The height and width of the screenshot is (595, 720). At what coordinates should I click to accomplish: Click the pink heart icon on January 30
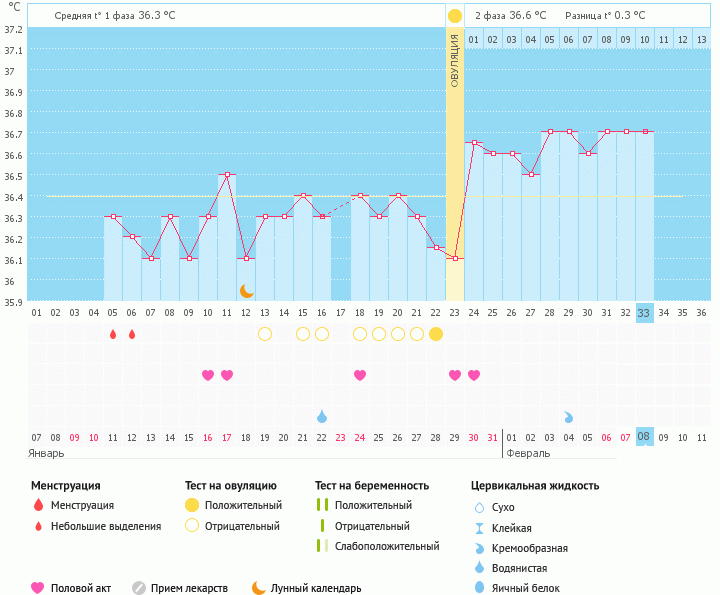pos(474,375)
